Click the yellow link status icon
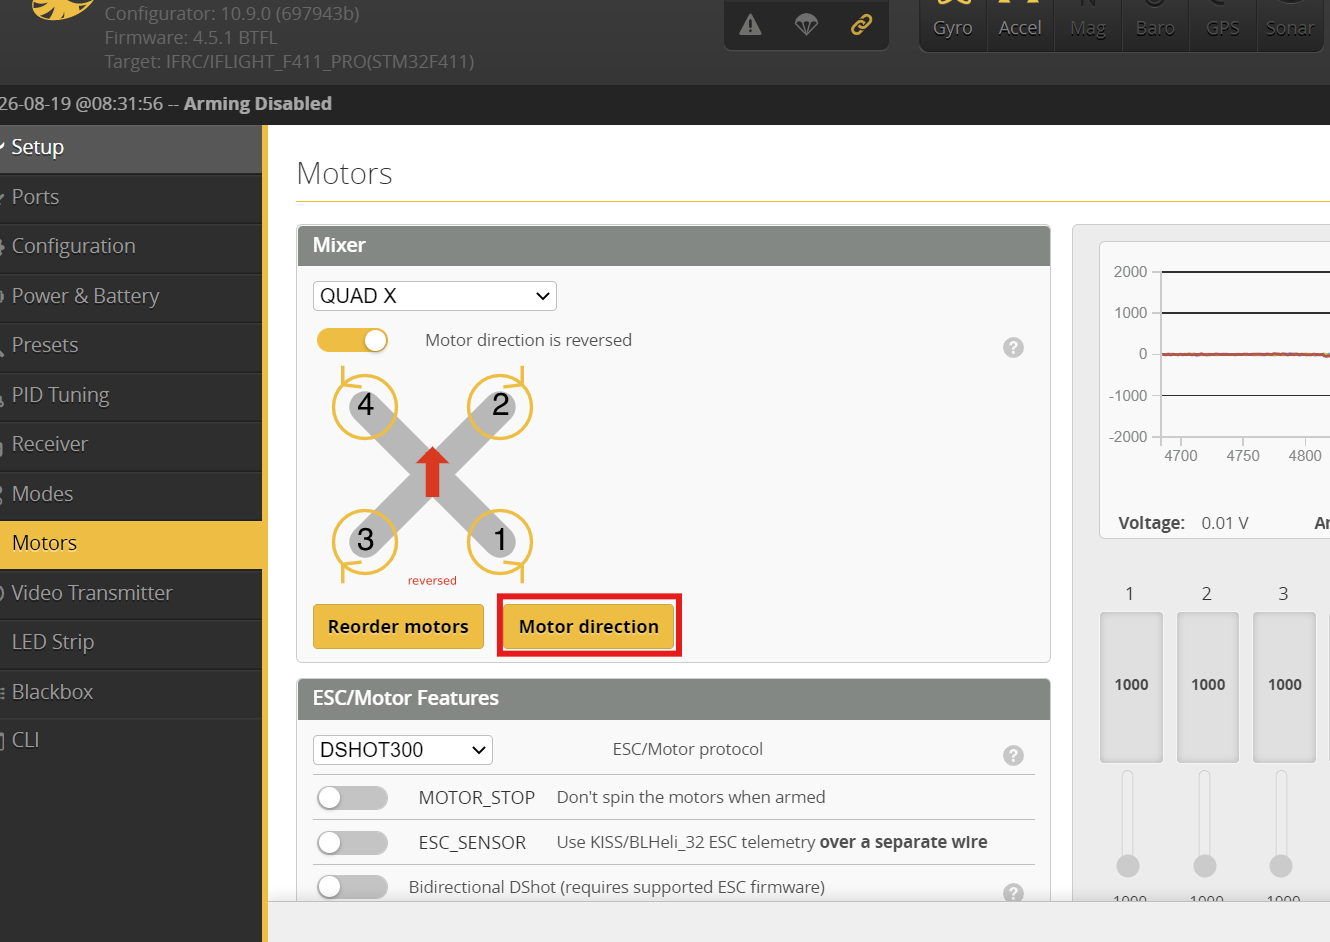Image resolution: width=1330 pixels, height=942 pixels. [x=861, y=25]
